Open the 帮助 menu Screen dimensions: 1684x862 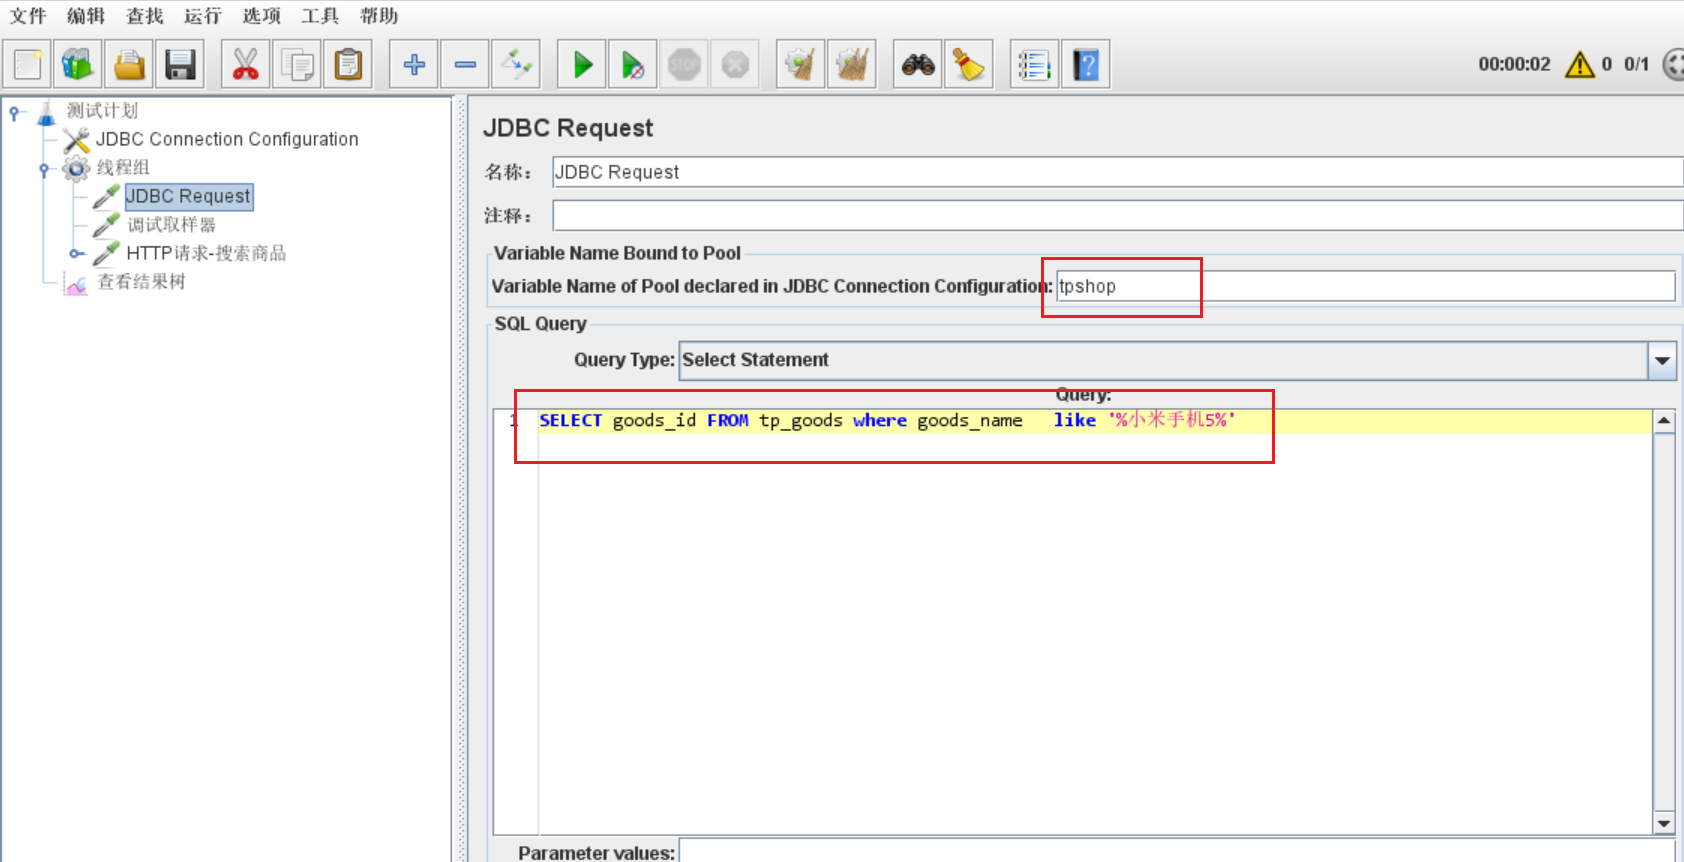point(379,16)
